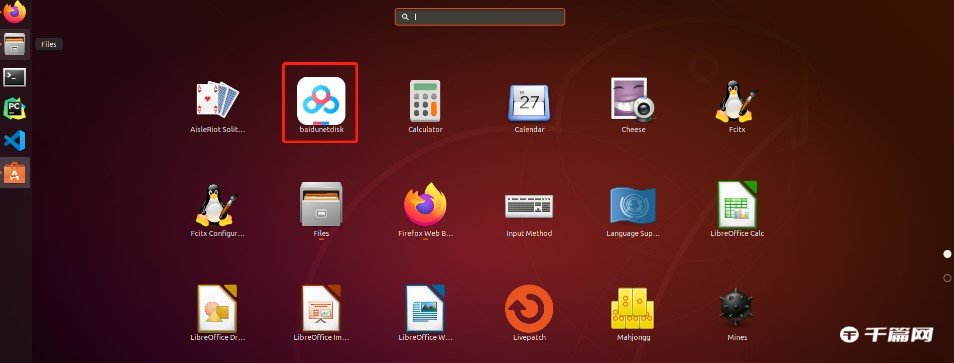Viewport: 954px width, 363px height.
Task: Click the application search field
Action: tap(480, 17)
